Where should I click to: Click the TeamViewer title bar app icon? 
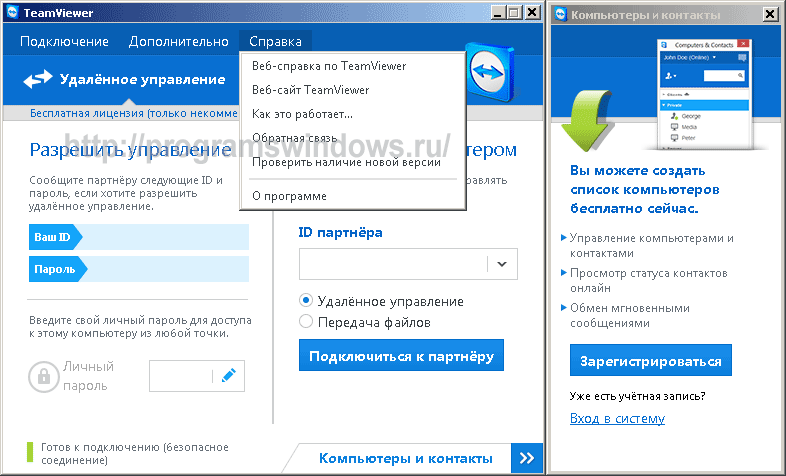(12, 13)
